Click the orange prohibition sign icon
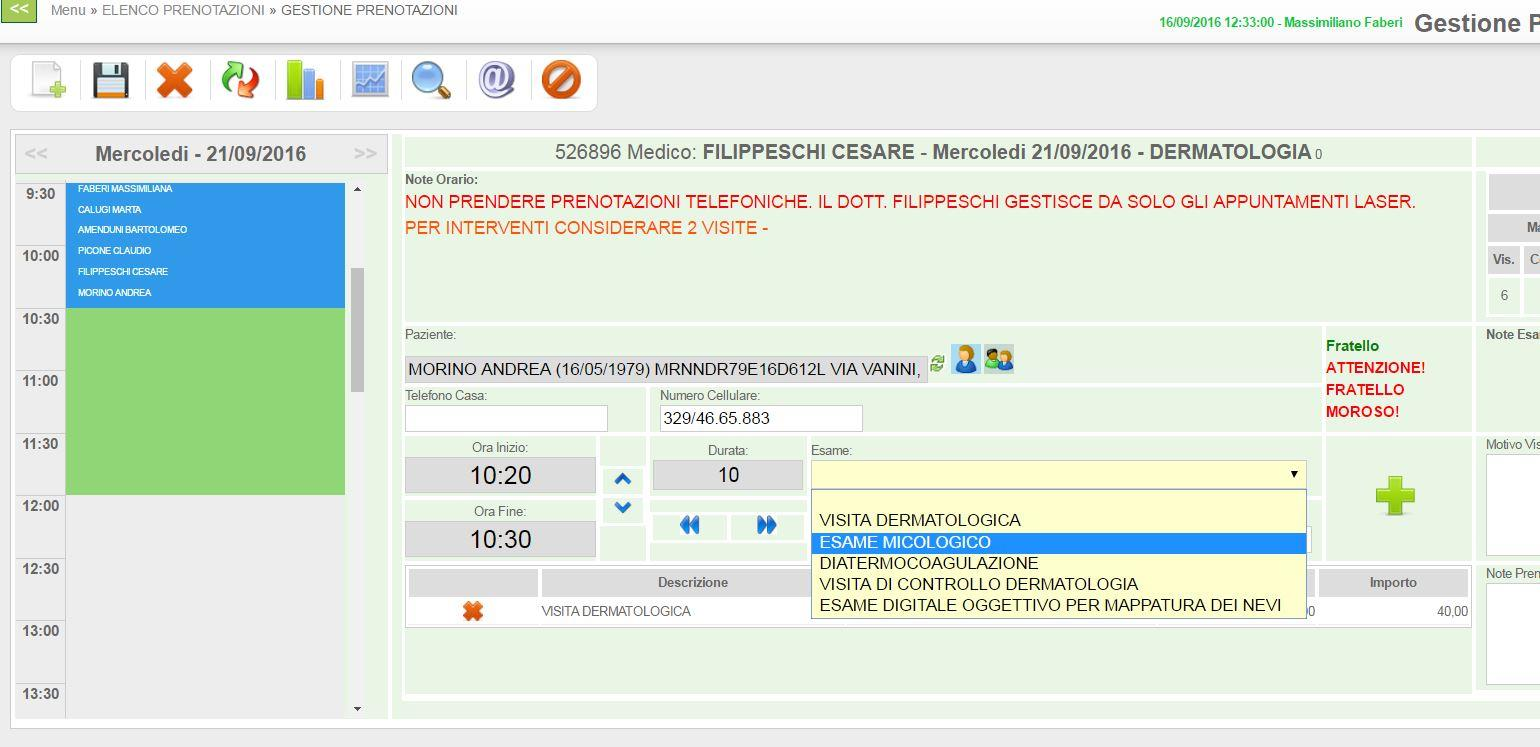 [561, 80]
